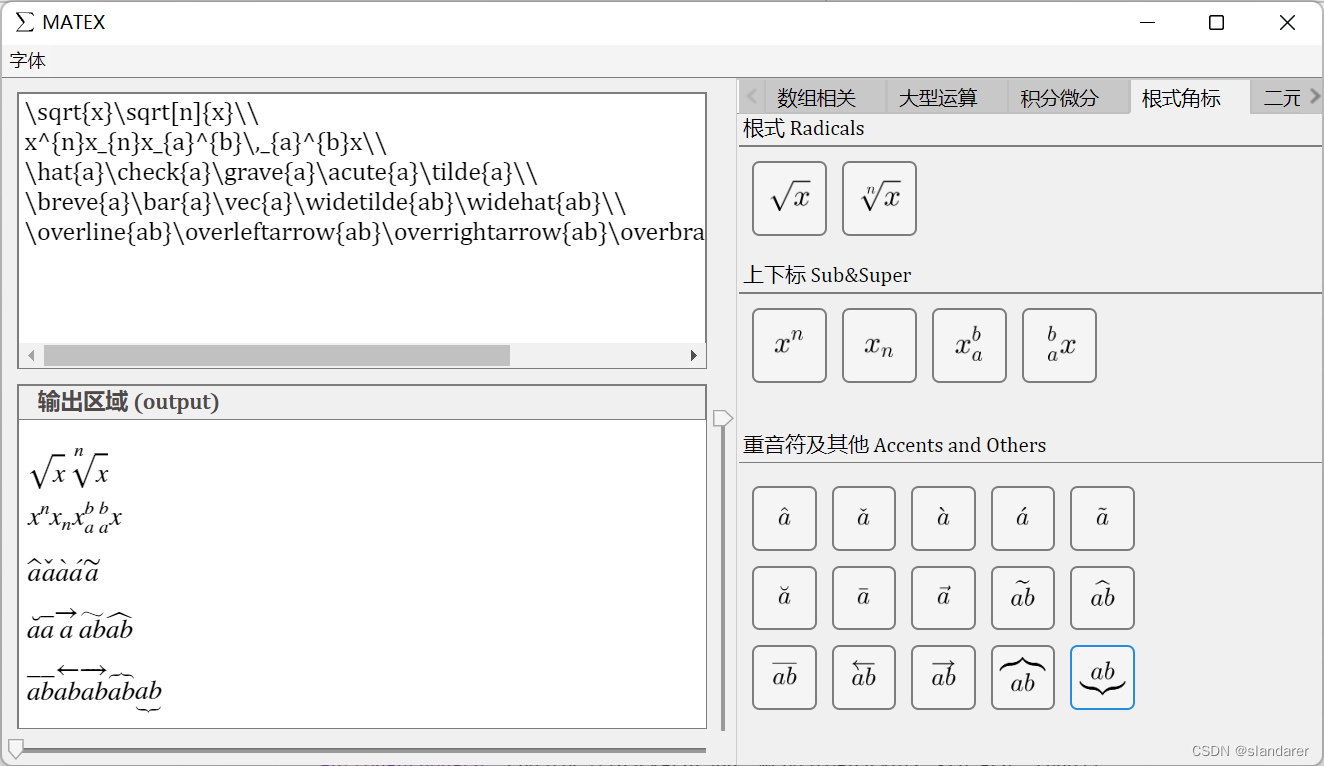
Task: Insert tilde accent on a
Action: [x=1102, y=518]
